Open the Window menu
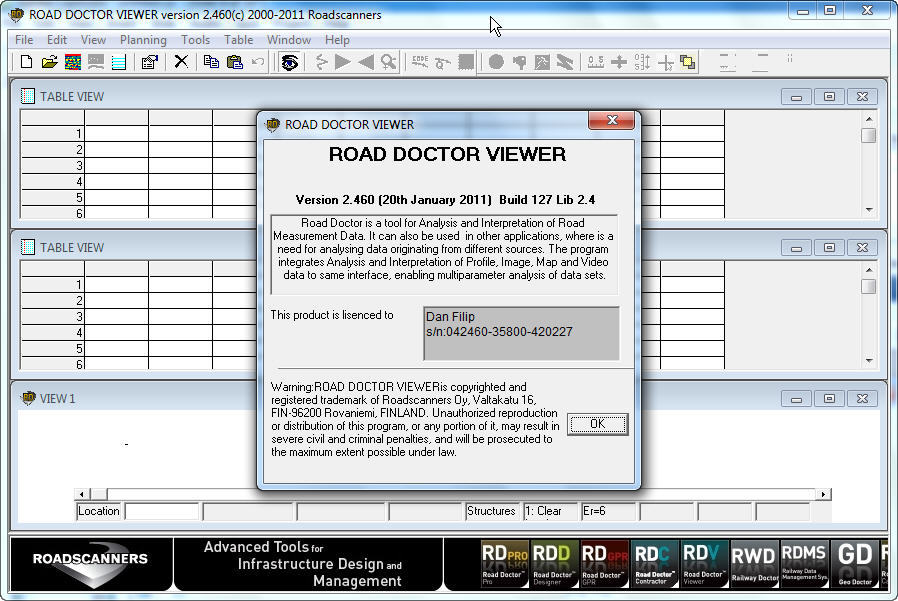This screenshot has width=898, height=601. point(289,40)
